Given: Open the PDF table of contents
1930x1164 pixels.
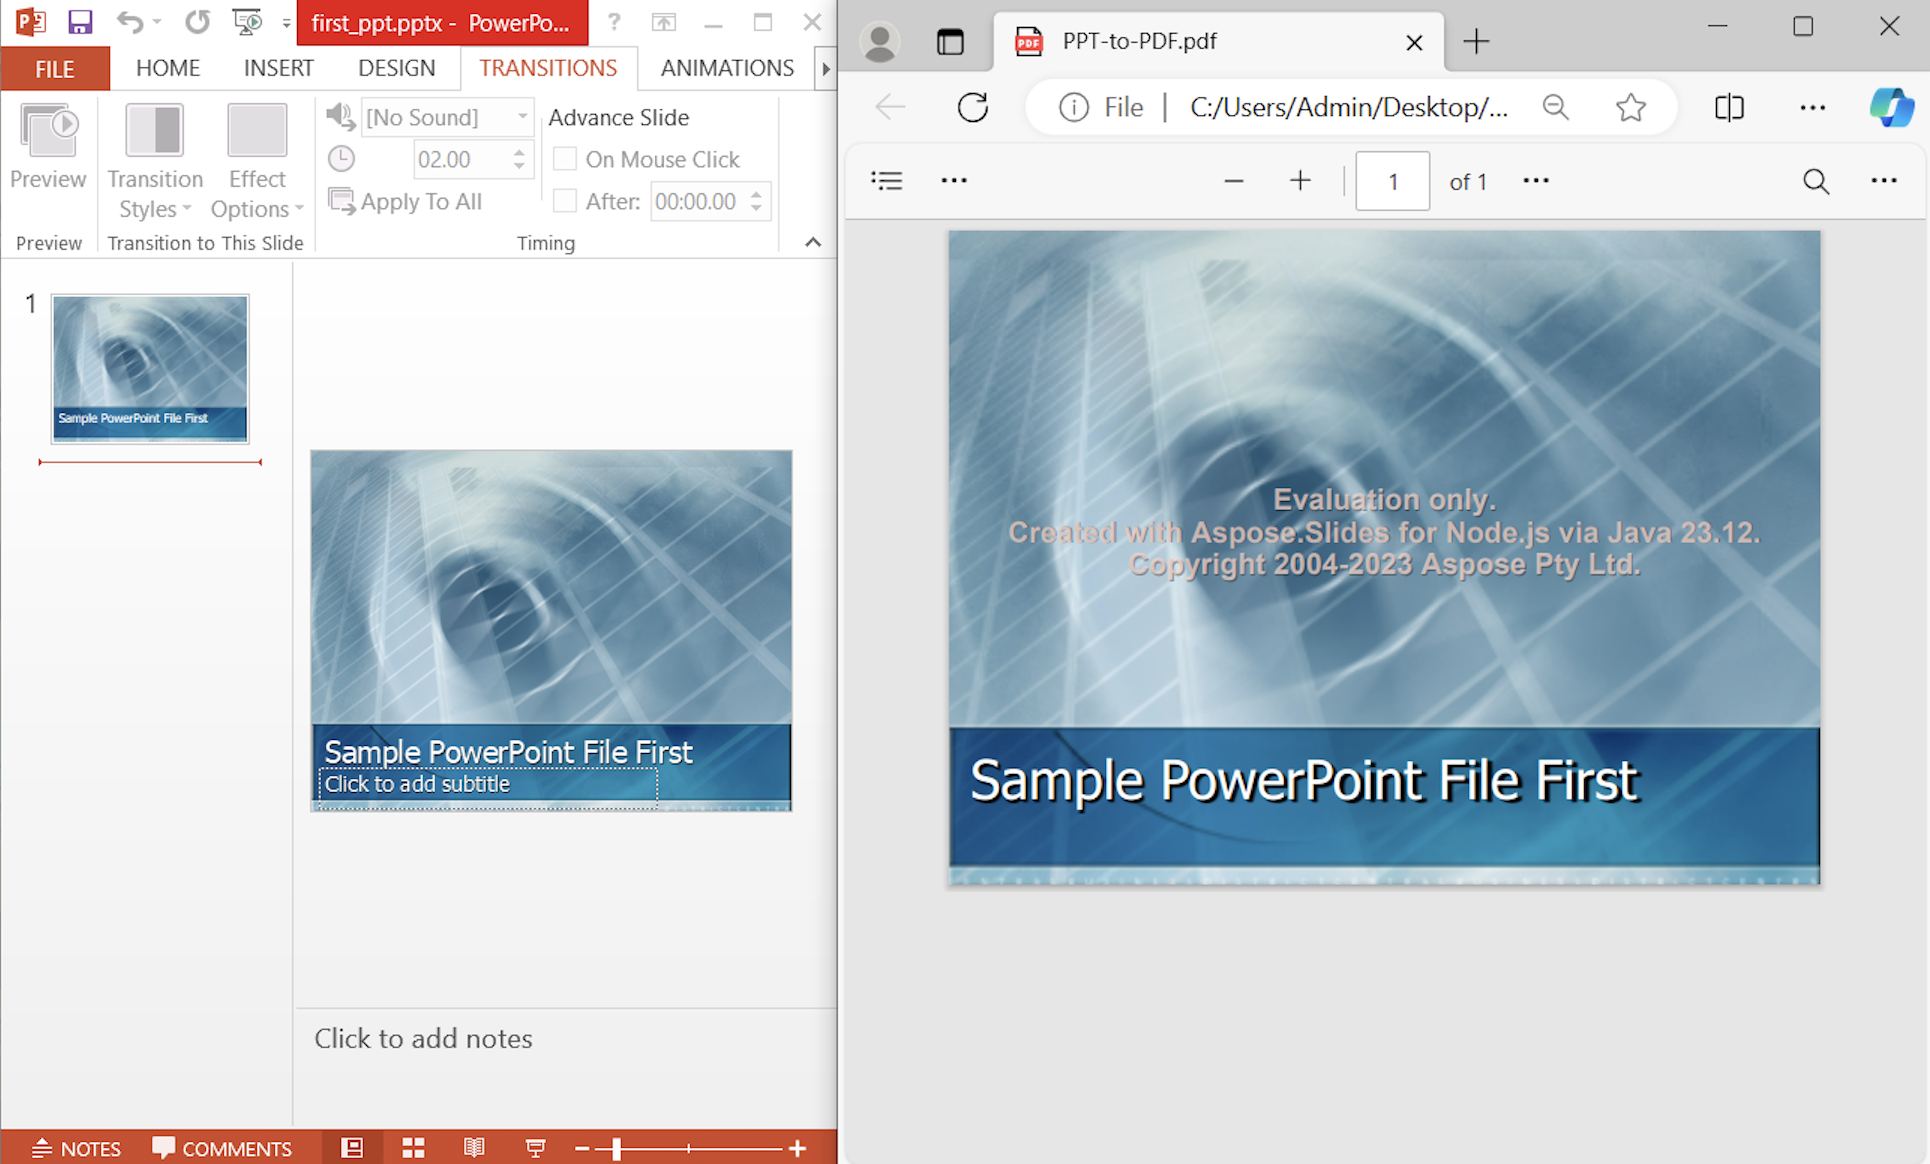Looking at the screenshot, I should pos(887,181).
